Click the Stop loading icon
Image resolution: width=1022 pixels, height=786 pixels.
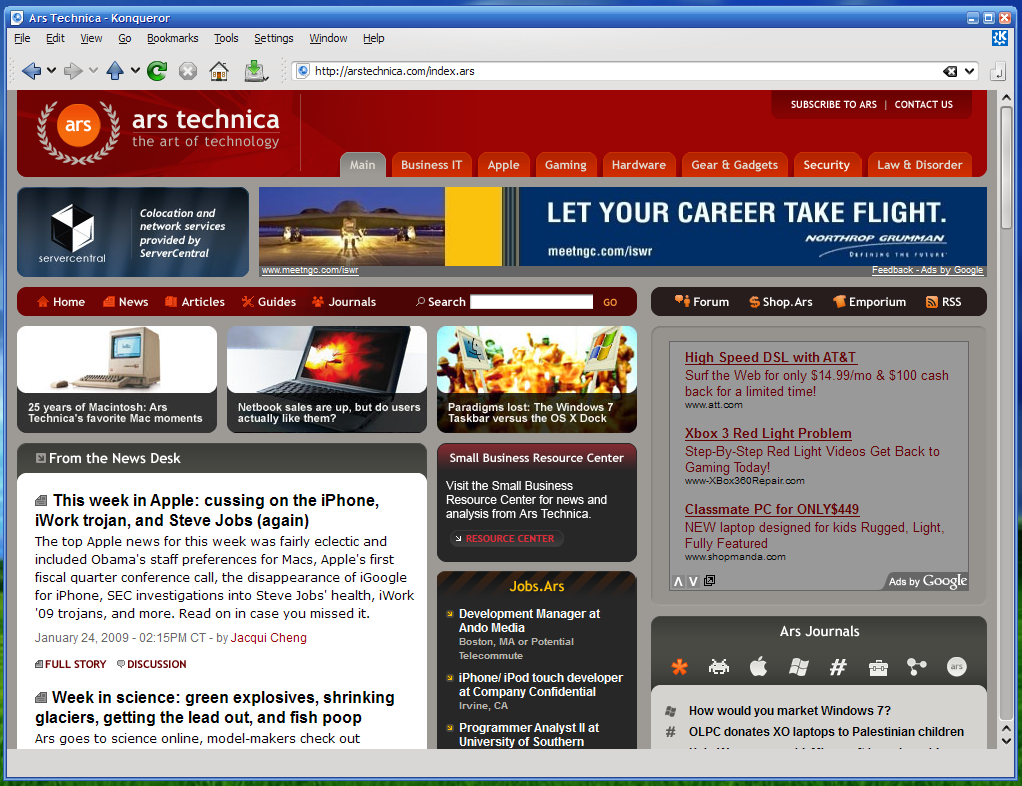pyautogui.click(x=188, y=70)
